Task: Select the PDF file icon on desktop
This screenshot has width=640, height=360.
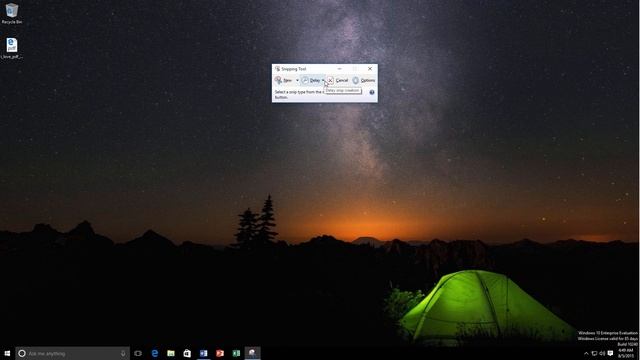Action: pyautogui.click(x=12, y=48)
